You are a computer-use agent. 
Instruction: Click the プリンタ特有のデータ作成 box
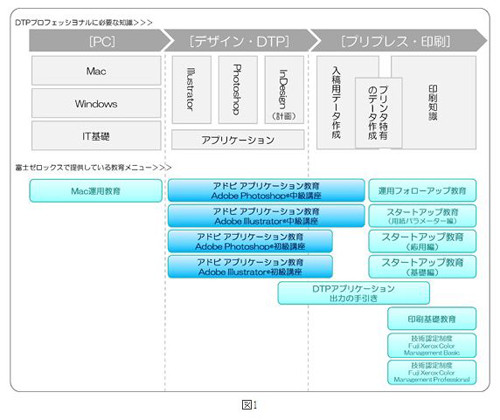[379, 113]
